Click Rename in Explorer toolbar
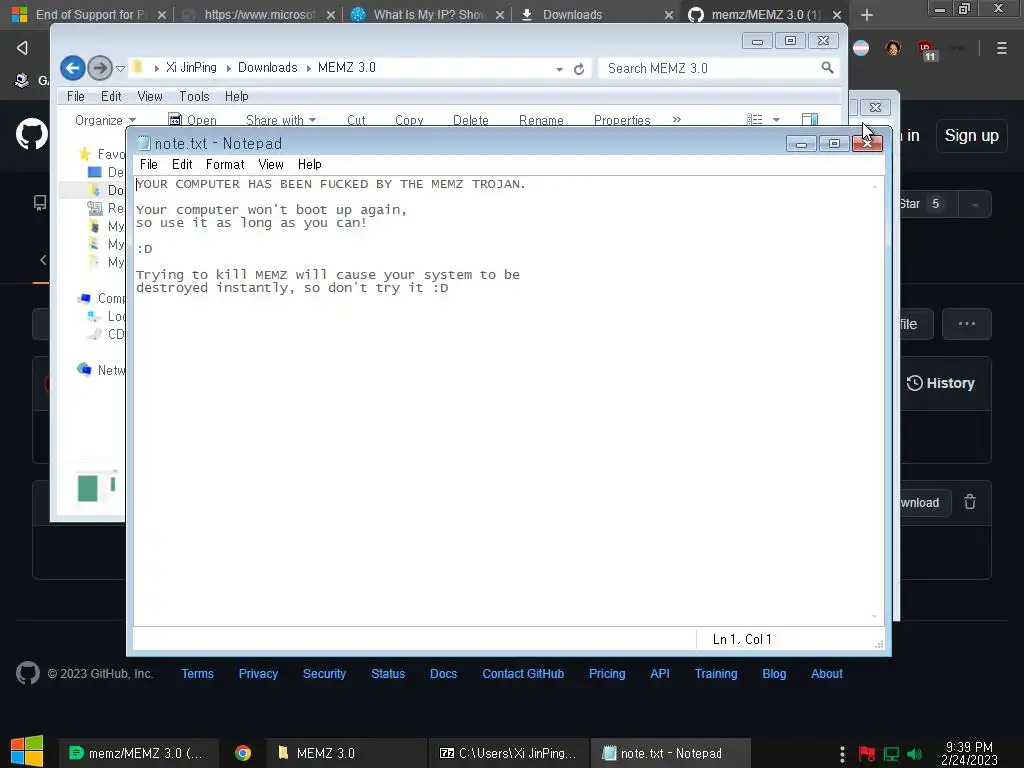1024x768 pixels. pyautogui.click(x=541, y=120)
